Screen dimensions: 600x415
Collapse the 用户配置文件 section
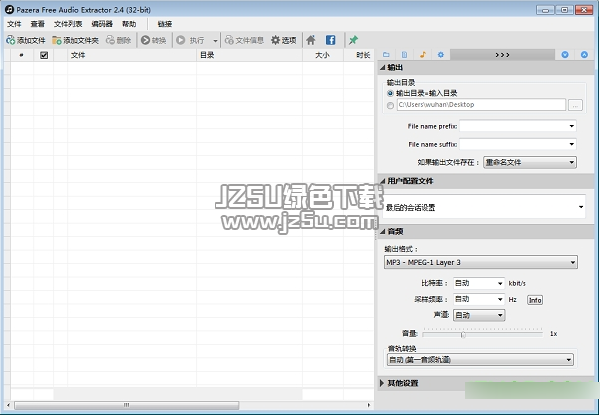point(383,181)
